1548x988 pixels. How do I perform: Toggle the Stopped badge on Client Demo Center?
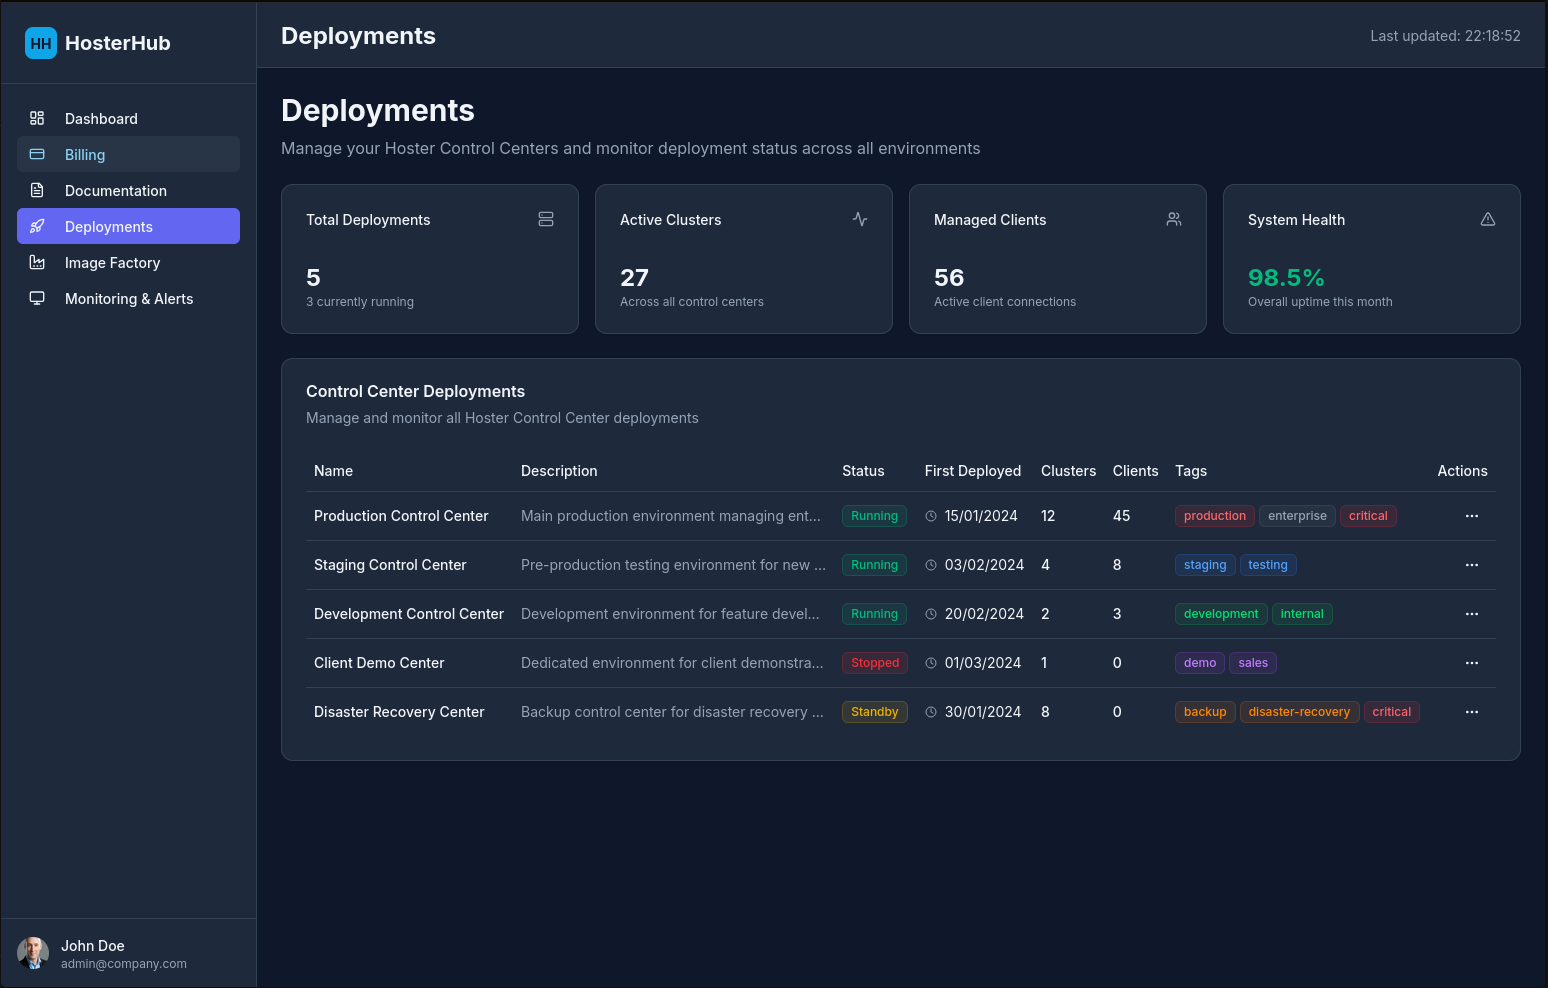[874, 662]
